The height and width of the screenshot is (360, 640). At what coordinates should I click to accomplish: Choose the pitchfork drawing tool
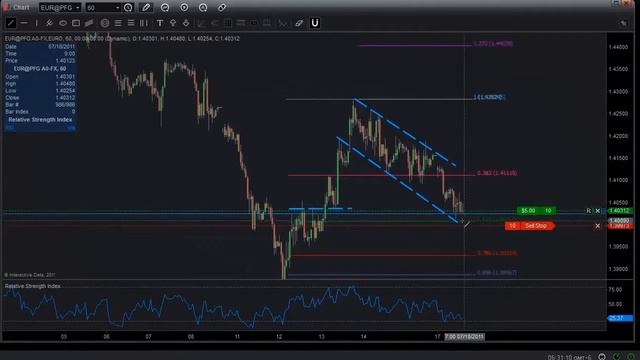pyautogui.click(x=49, y=23)
